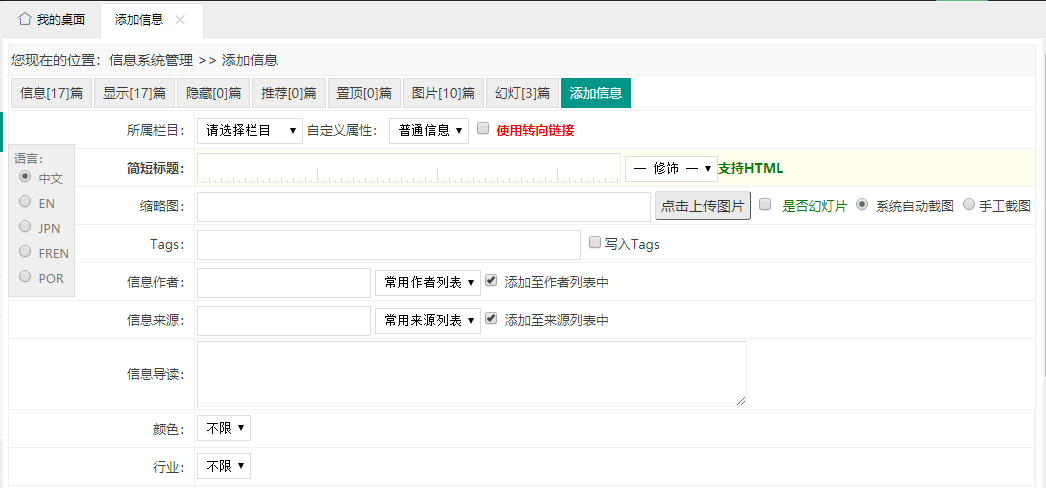This screenshot has width=1046, height=488.
Task: Expand the 常用作者列表 dropdown
Action: click(427, 283)
